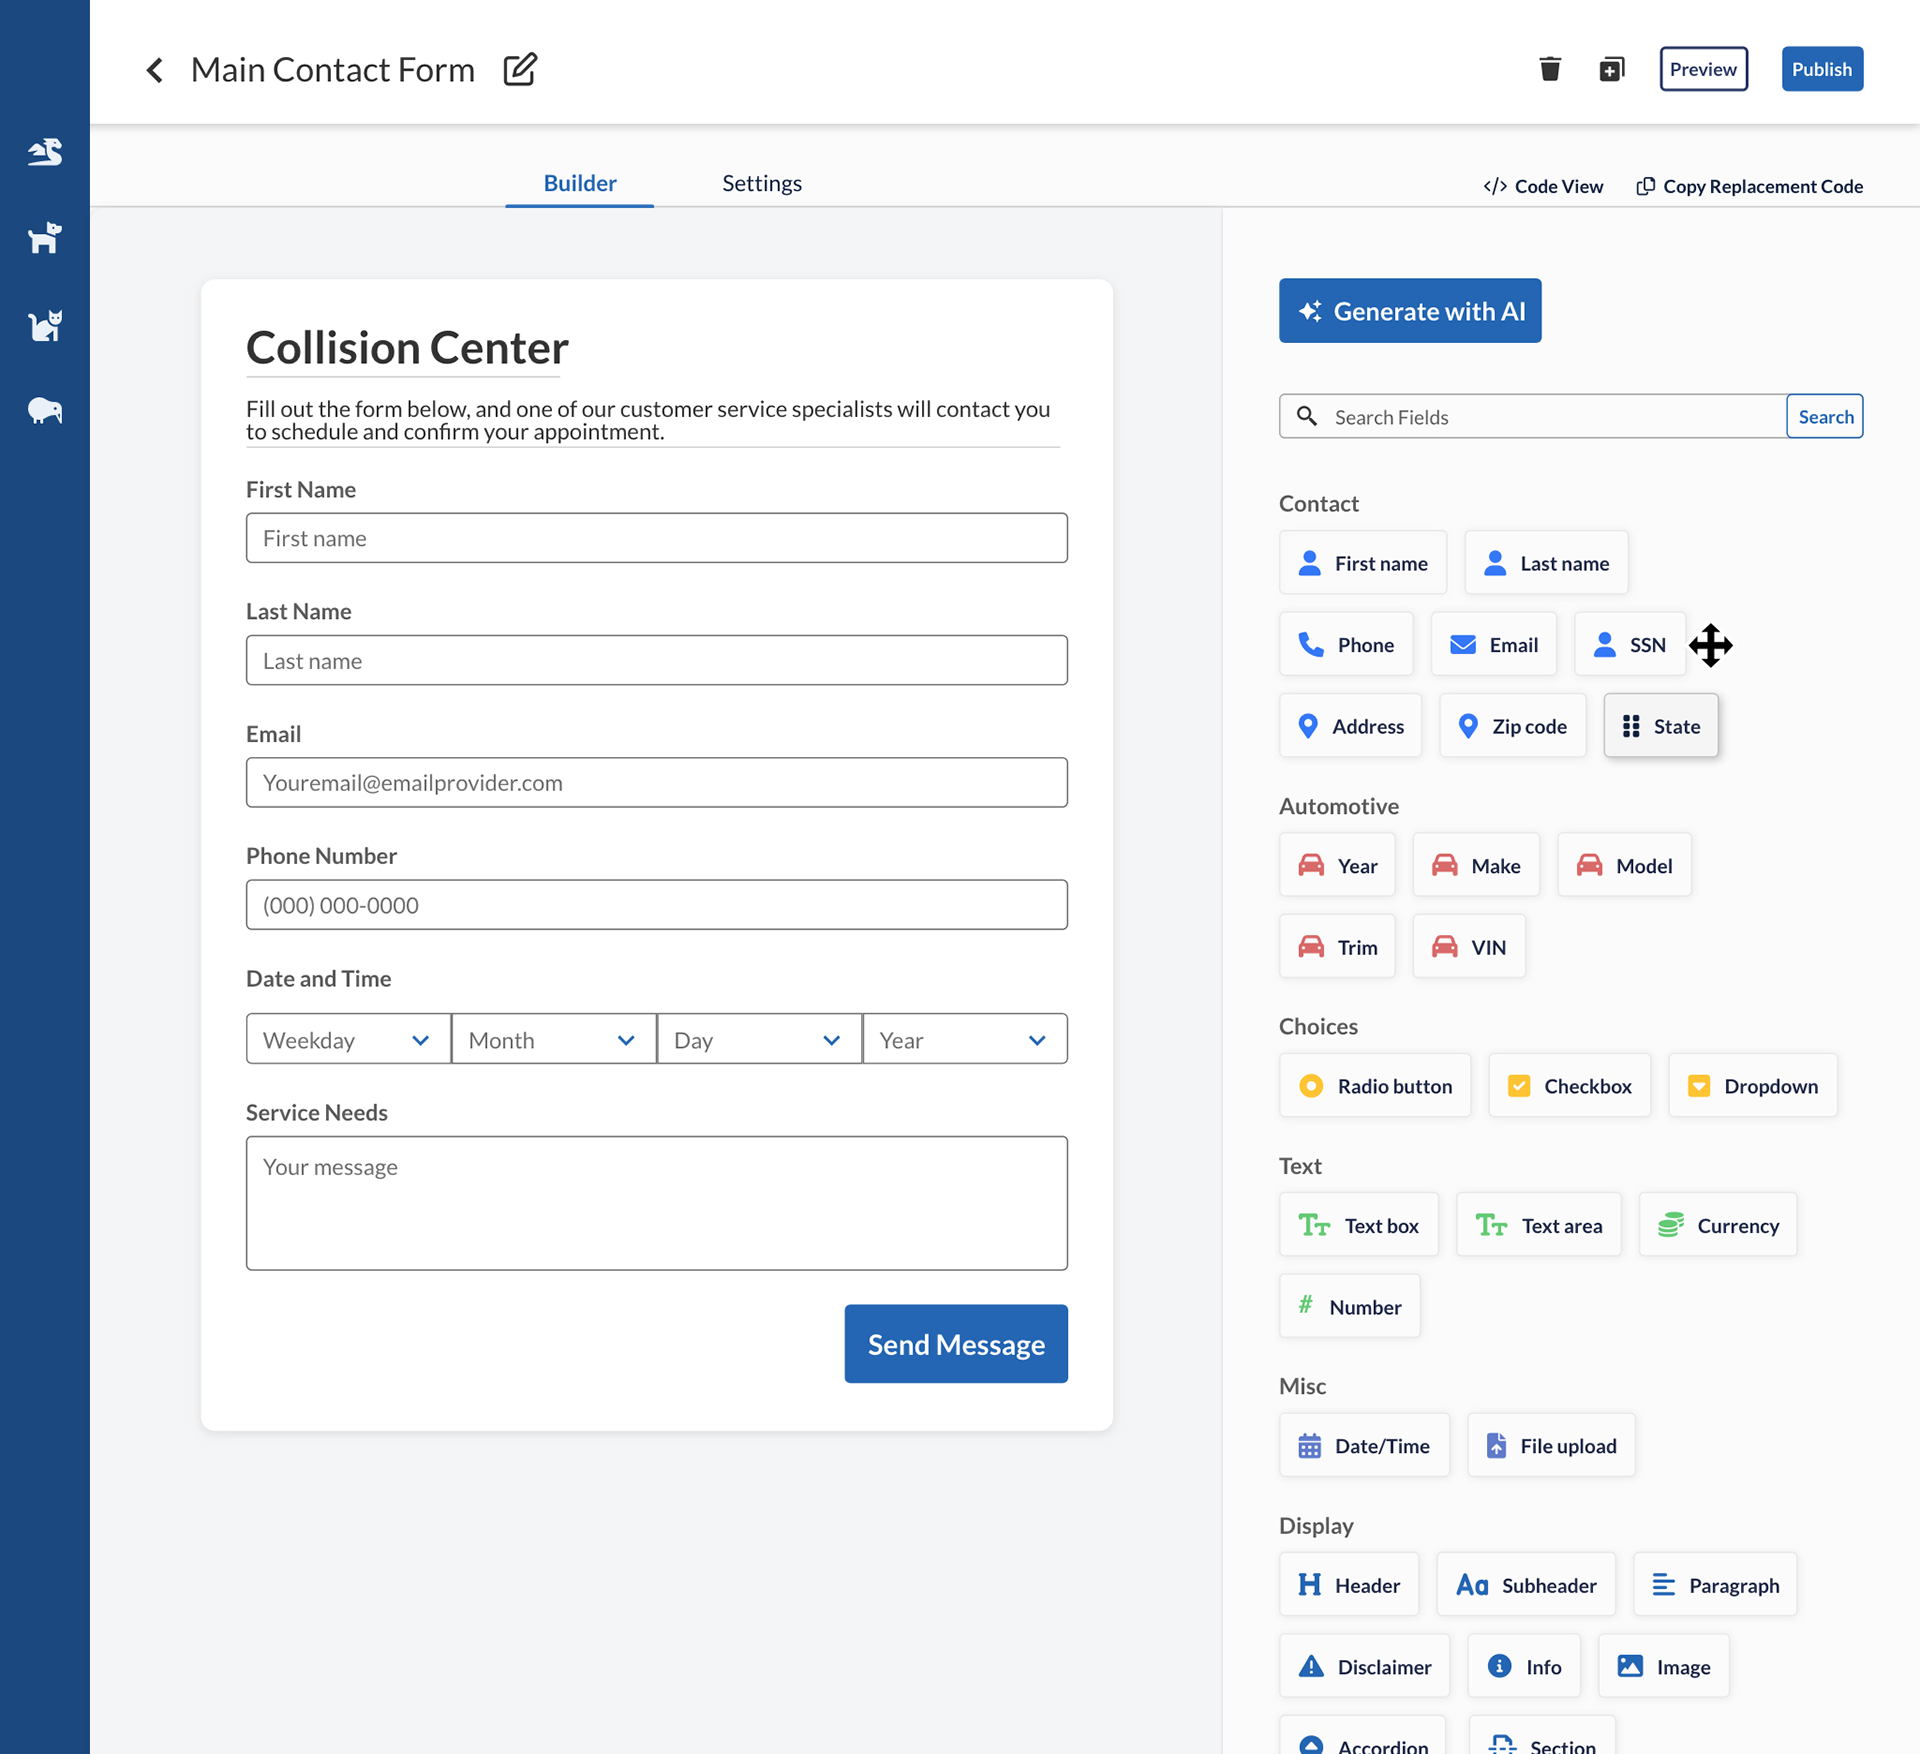Image resolution: width=1920 pixels, height=1754 pixels.
Task: Click the Publish button
Action: tap(1821, 69)
